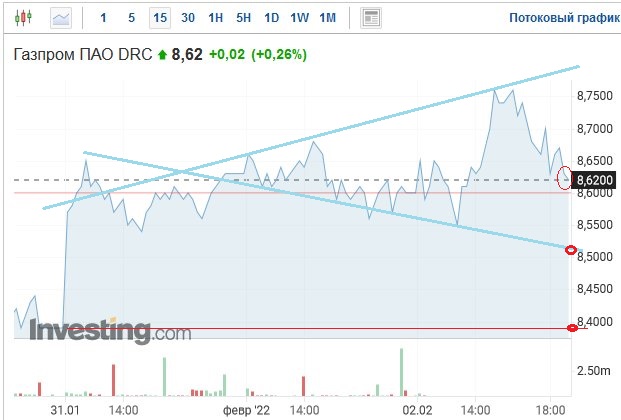Select the 5H interval
This screenshot has width=621, height=420.
(x=244, y=18)
